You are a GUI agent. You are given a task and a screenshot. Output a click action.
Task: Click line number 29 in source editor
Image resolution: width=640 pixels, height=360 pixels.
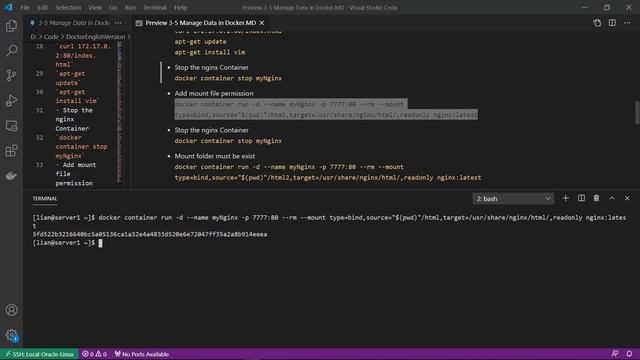point(39,74)
